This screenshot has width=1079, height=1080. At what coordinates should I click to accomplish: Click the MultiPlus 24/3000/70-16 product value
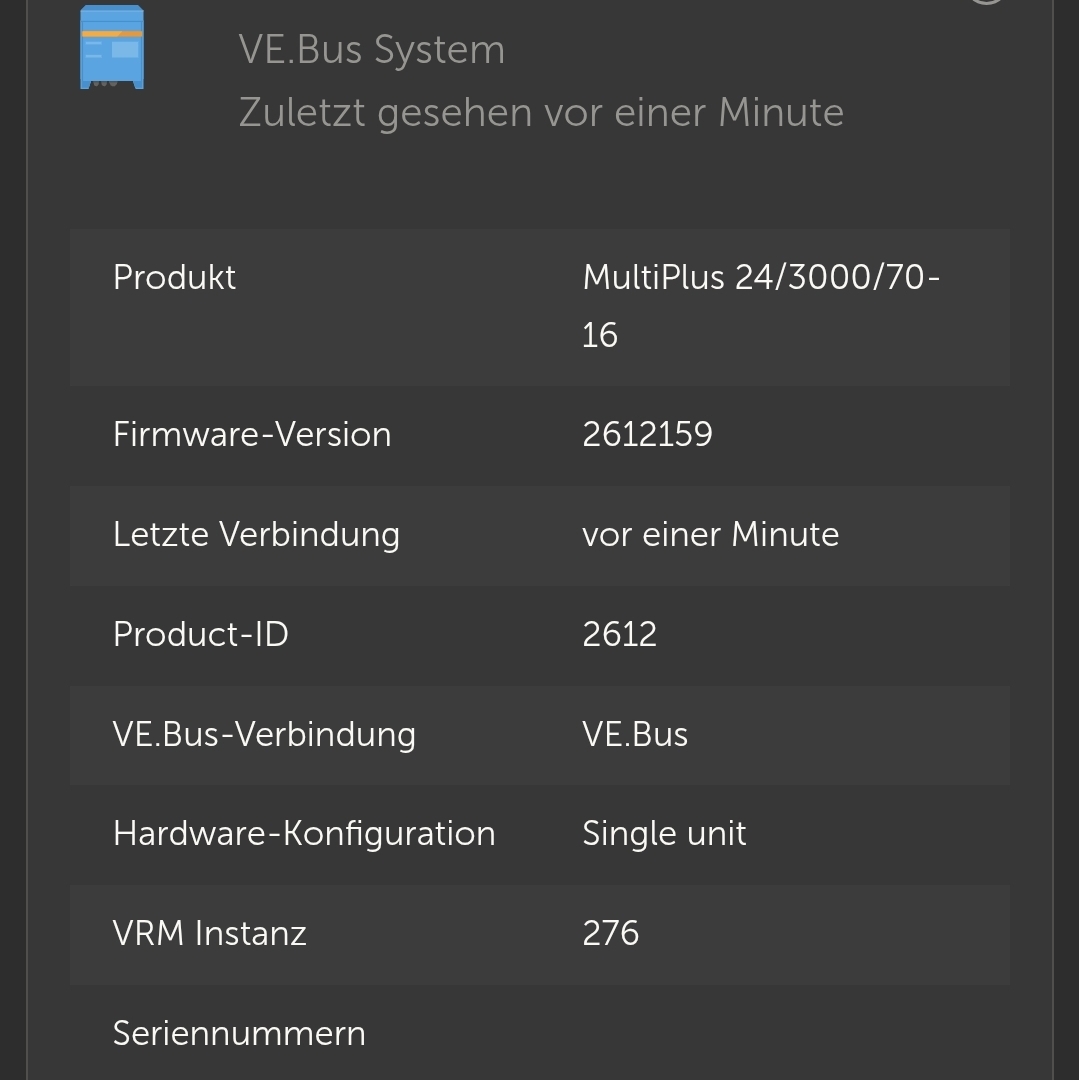[760, 305]
